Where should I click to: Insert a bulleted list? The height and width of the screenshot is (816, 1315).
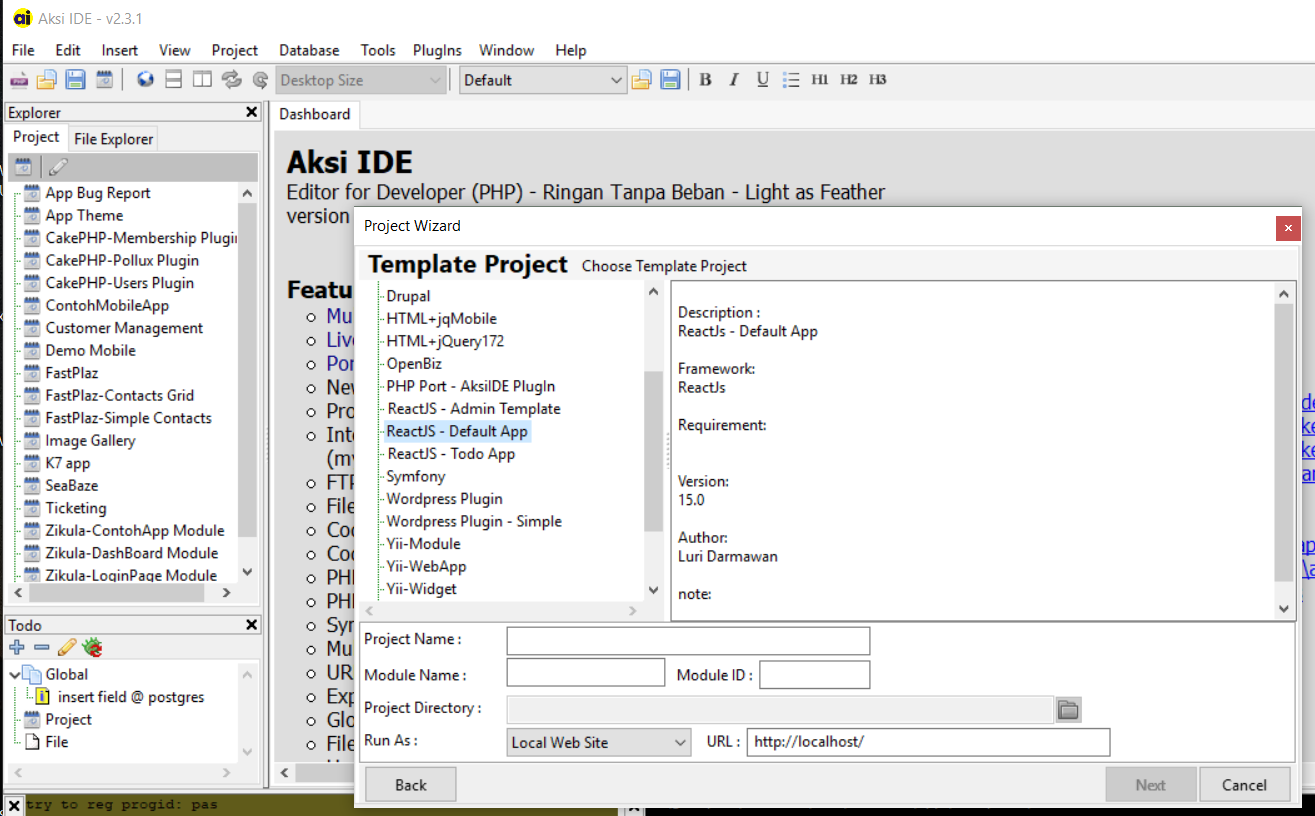click(791, 80)
